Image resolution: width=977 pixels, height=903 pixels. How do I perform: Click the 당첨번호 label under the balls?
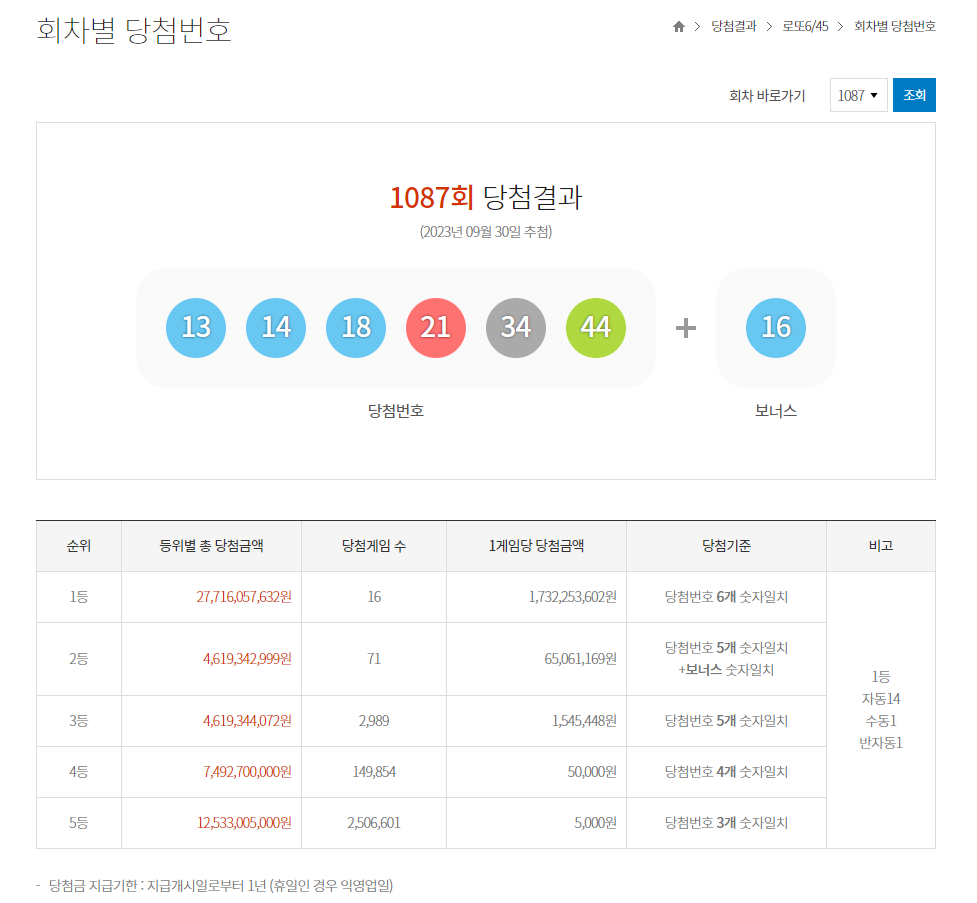[x=396, y=411]
